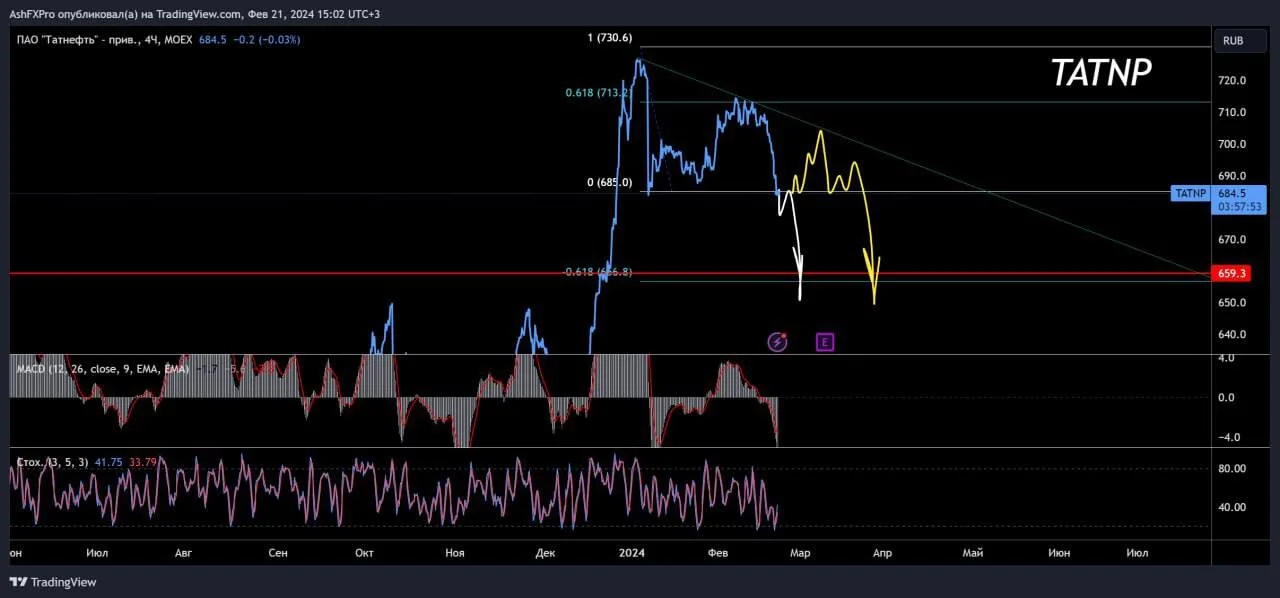This screenshot has height=598, width=1280.
Task: Click the red 659.3 price label
Action: point(1229,273)
